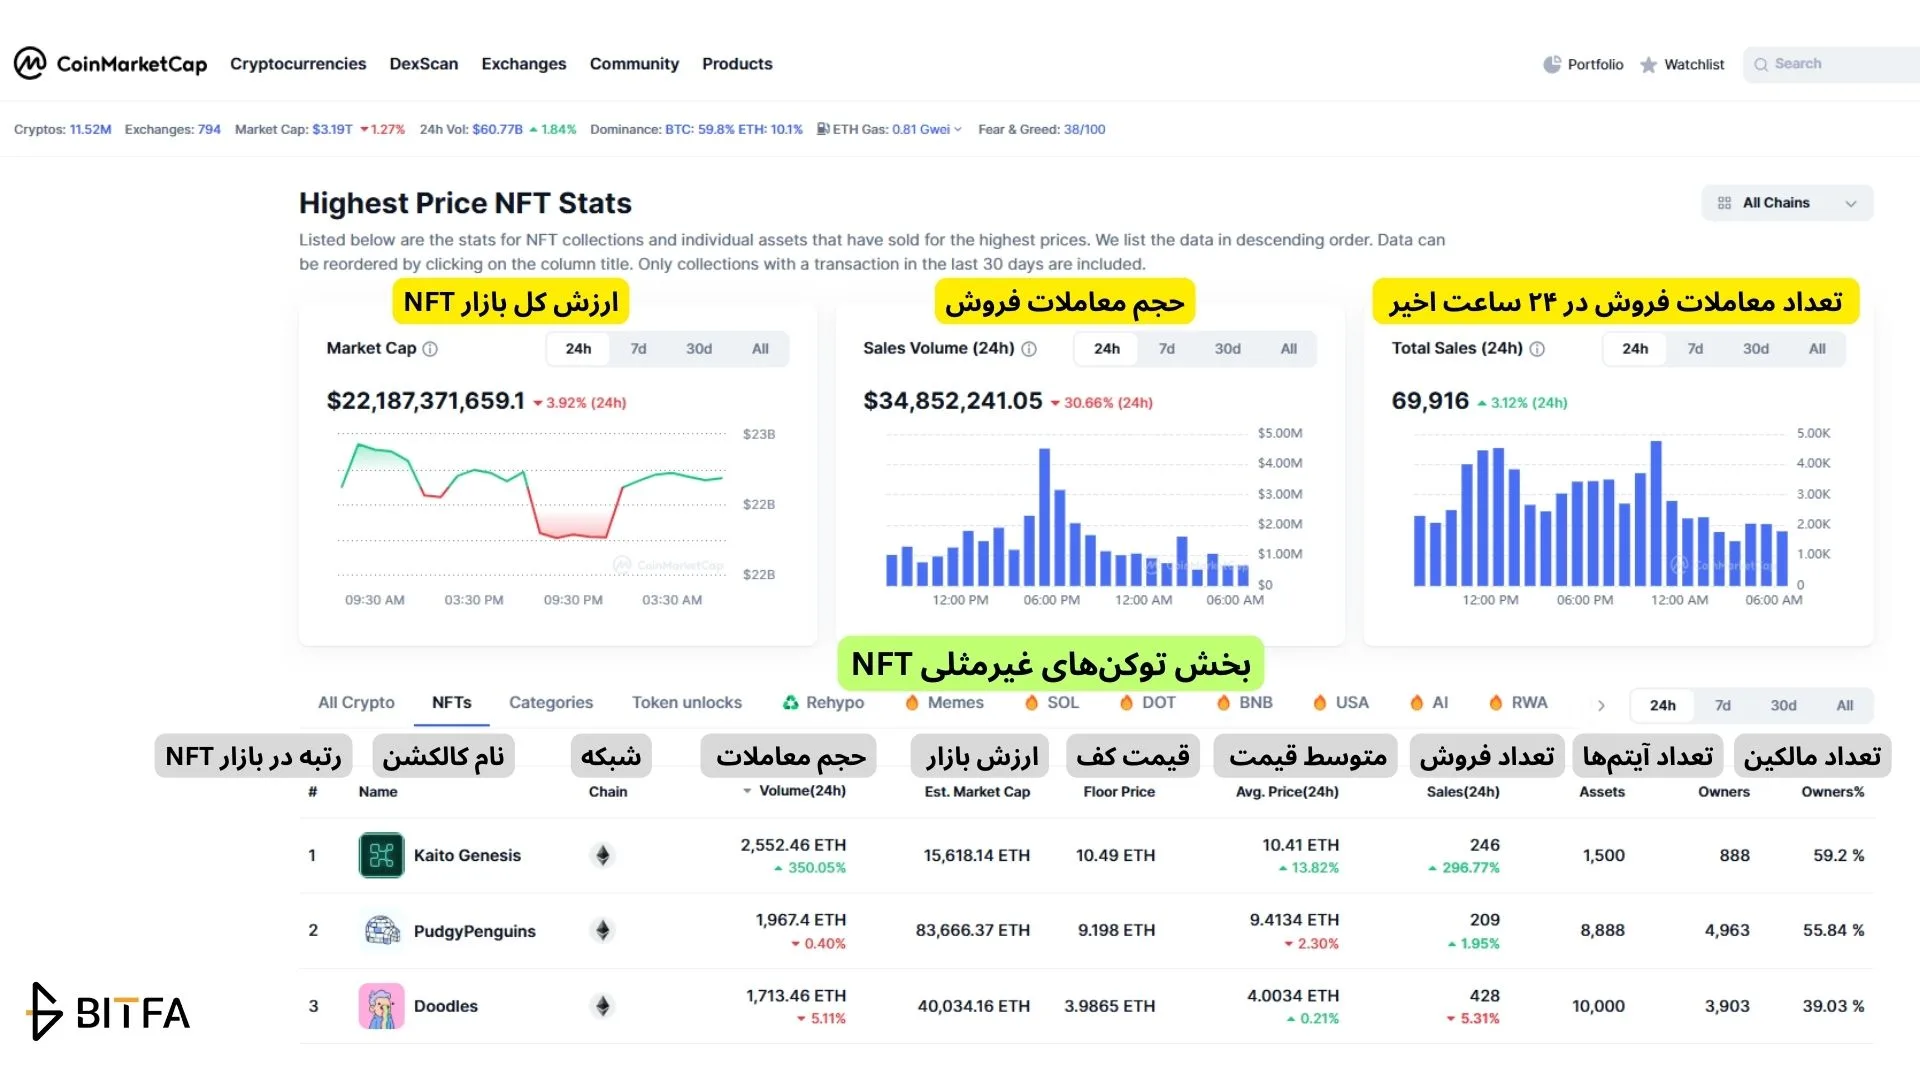The width and height of the screenshot is (1920, 1080).
Task: Select 7d range on Market Cap chart
Action: point(638,349)
